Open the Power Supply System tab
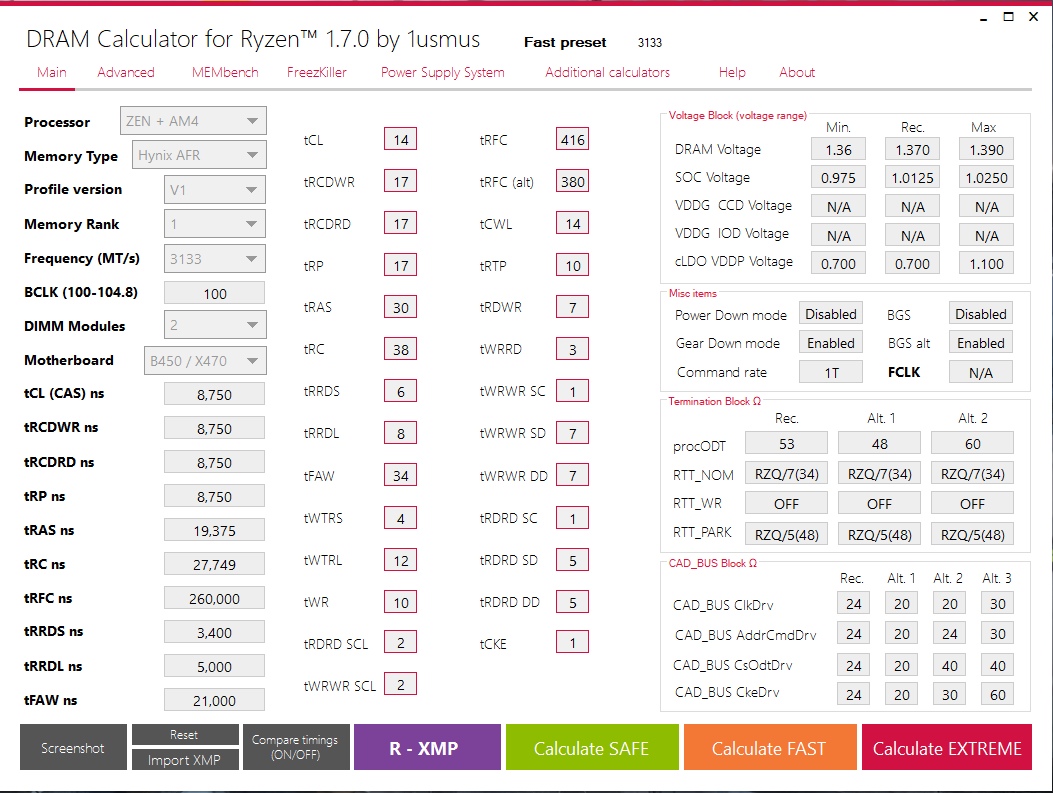The image size is (1053, 793). 443,73
